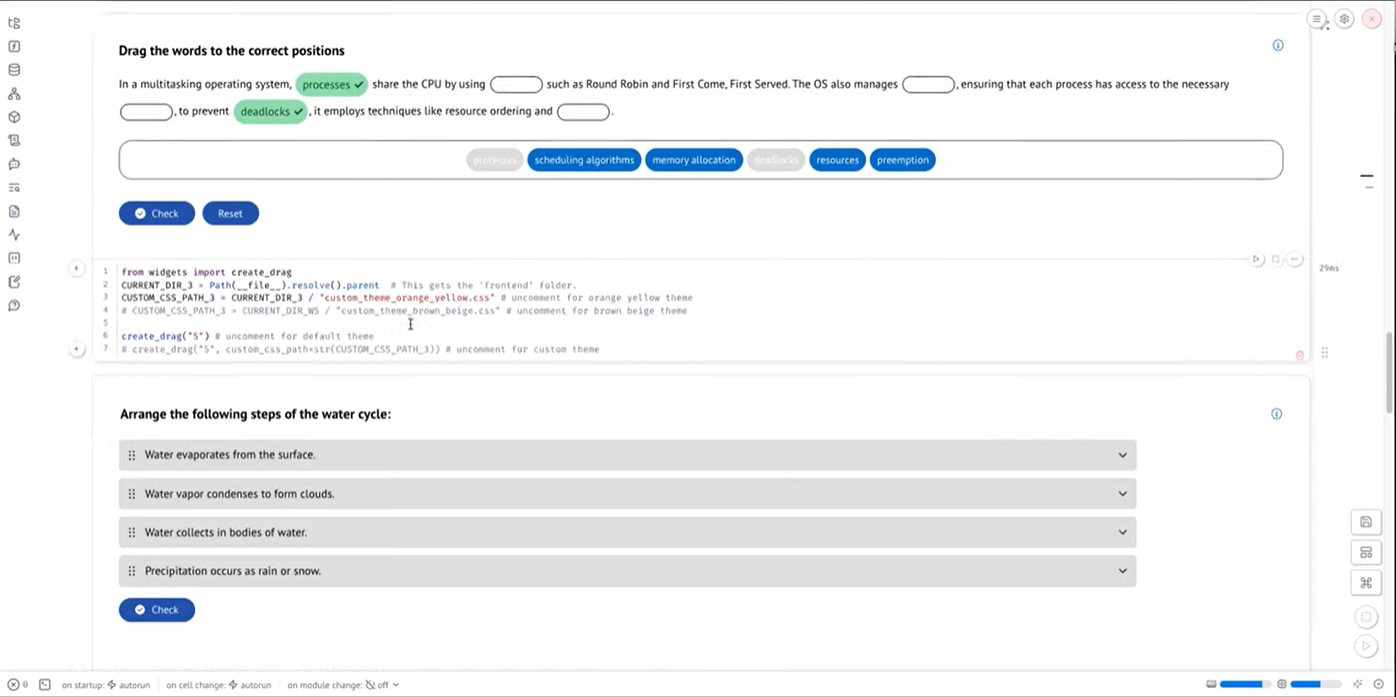Image resolution: width=1396 pixels, height=697 pixels.
Task: Select the 'scheduling algorithms' word chip
Action: (584, 160)
